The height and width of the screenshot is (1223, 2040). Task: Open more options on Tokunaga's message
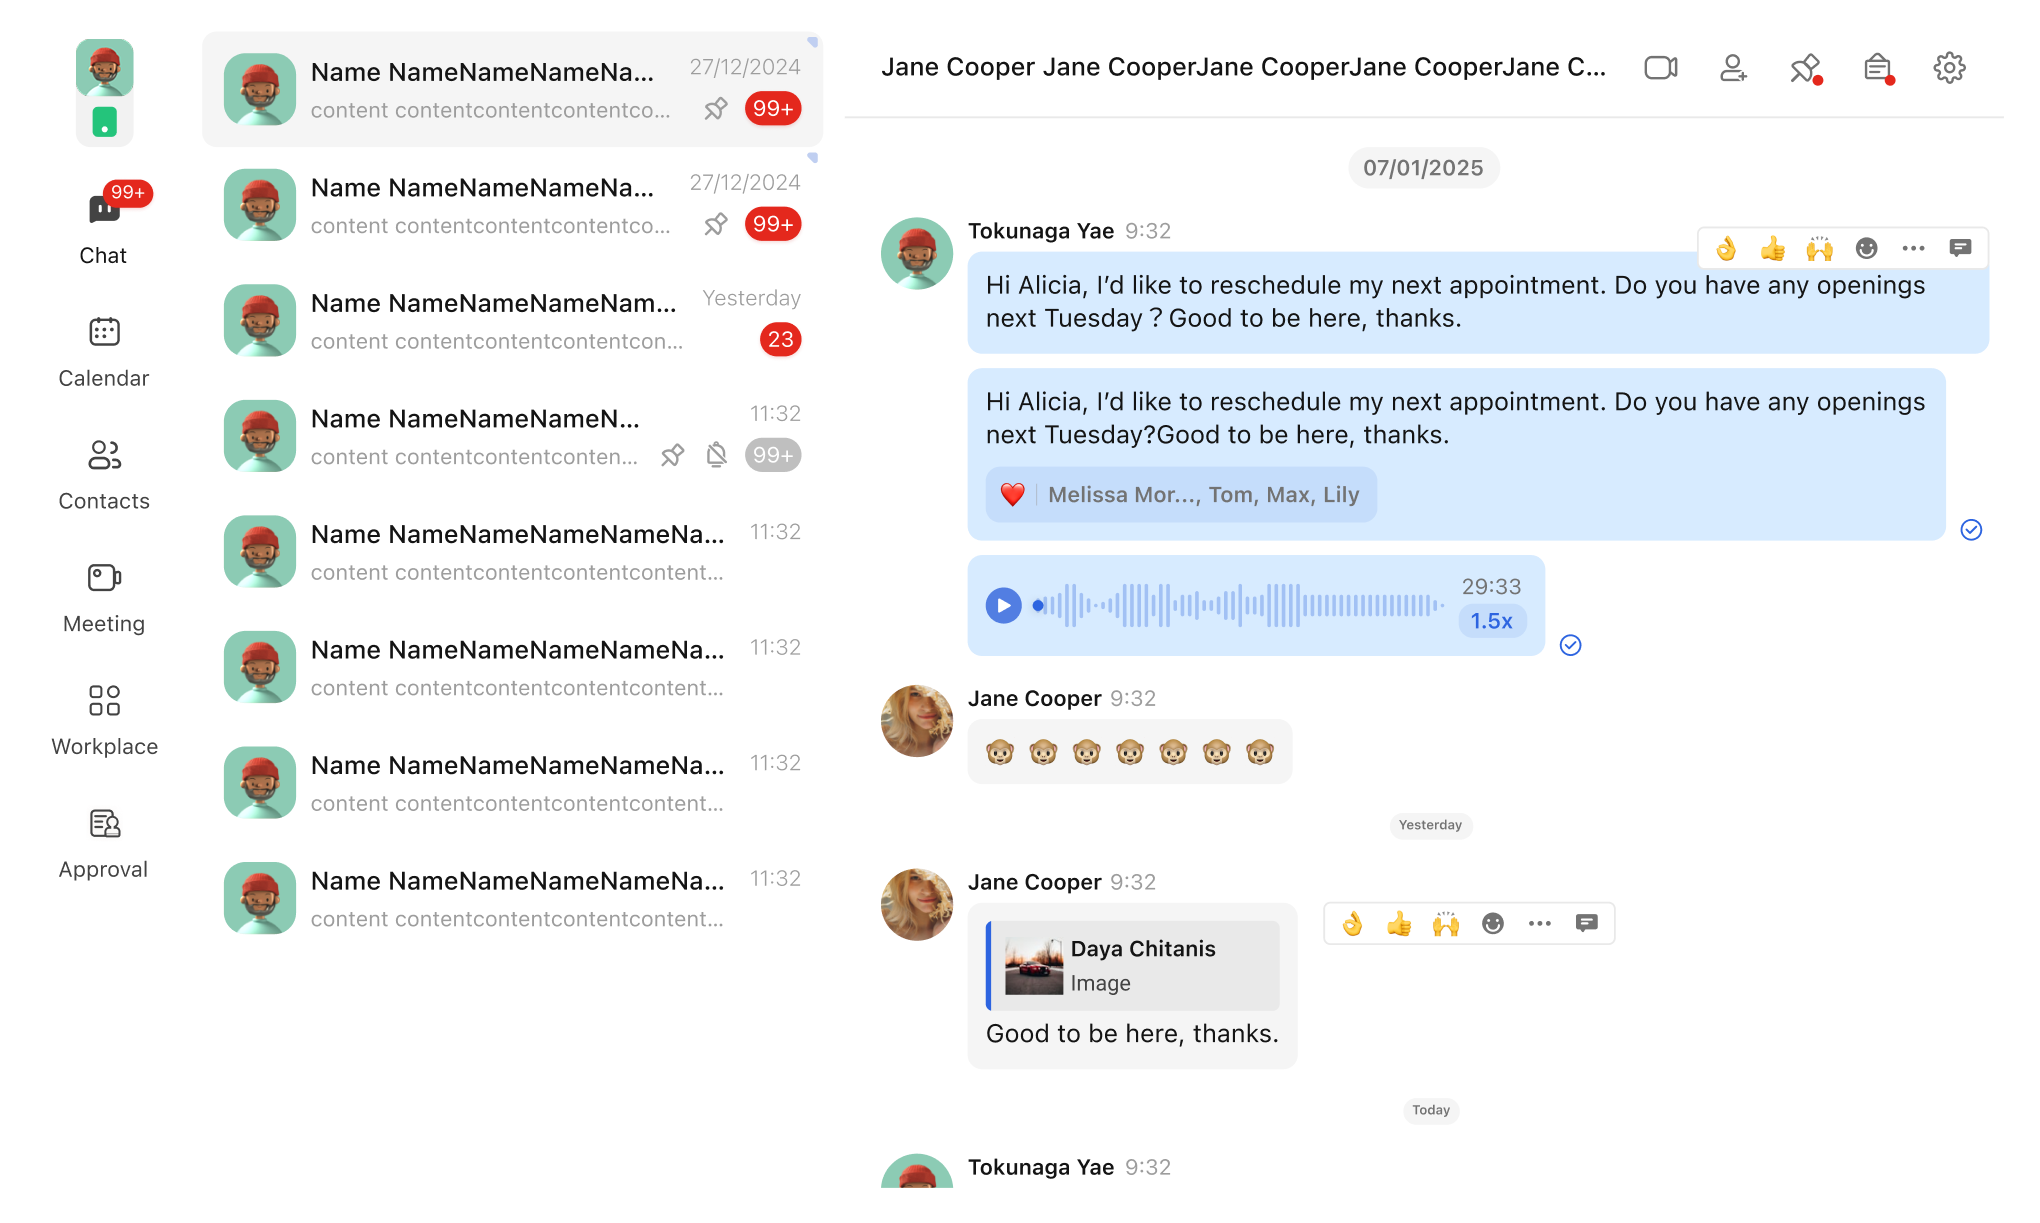pos(1913,247)
